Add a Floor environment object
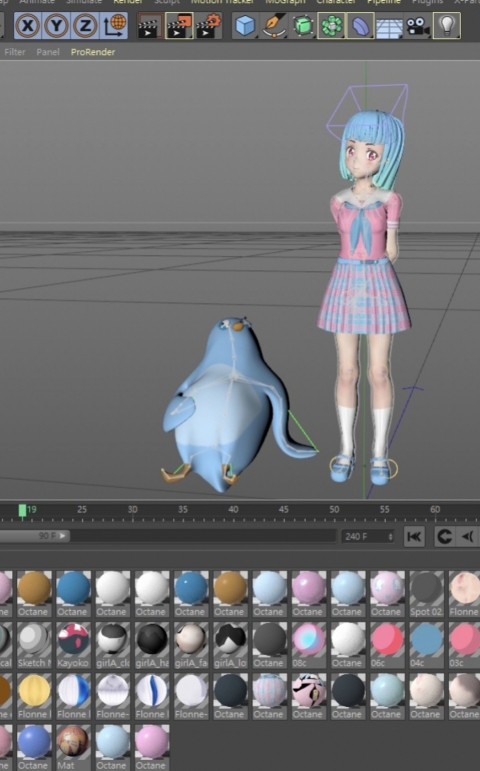The width and height of the screenshot is (480, 771). (389, 26)
